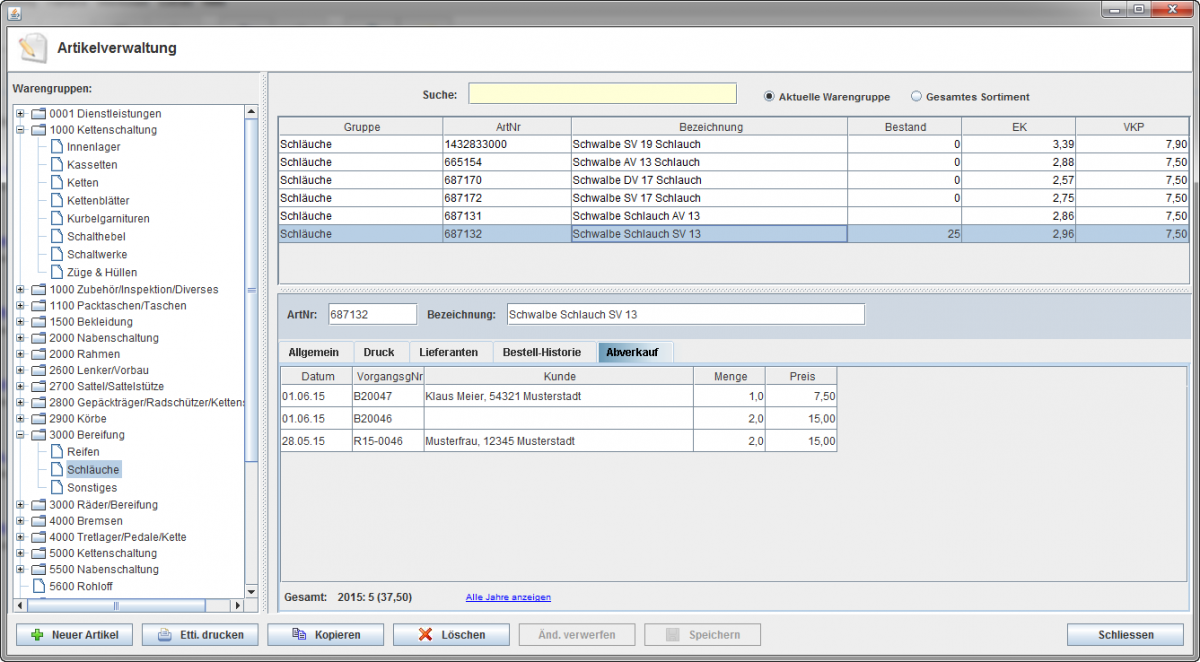
Task: Click the Kopieren copy icon
Action: (x=299, y=635)
